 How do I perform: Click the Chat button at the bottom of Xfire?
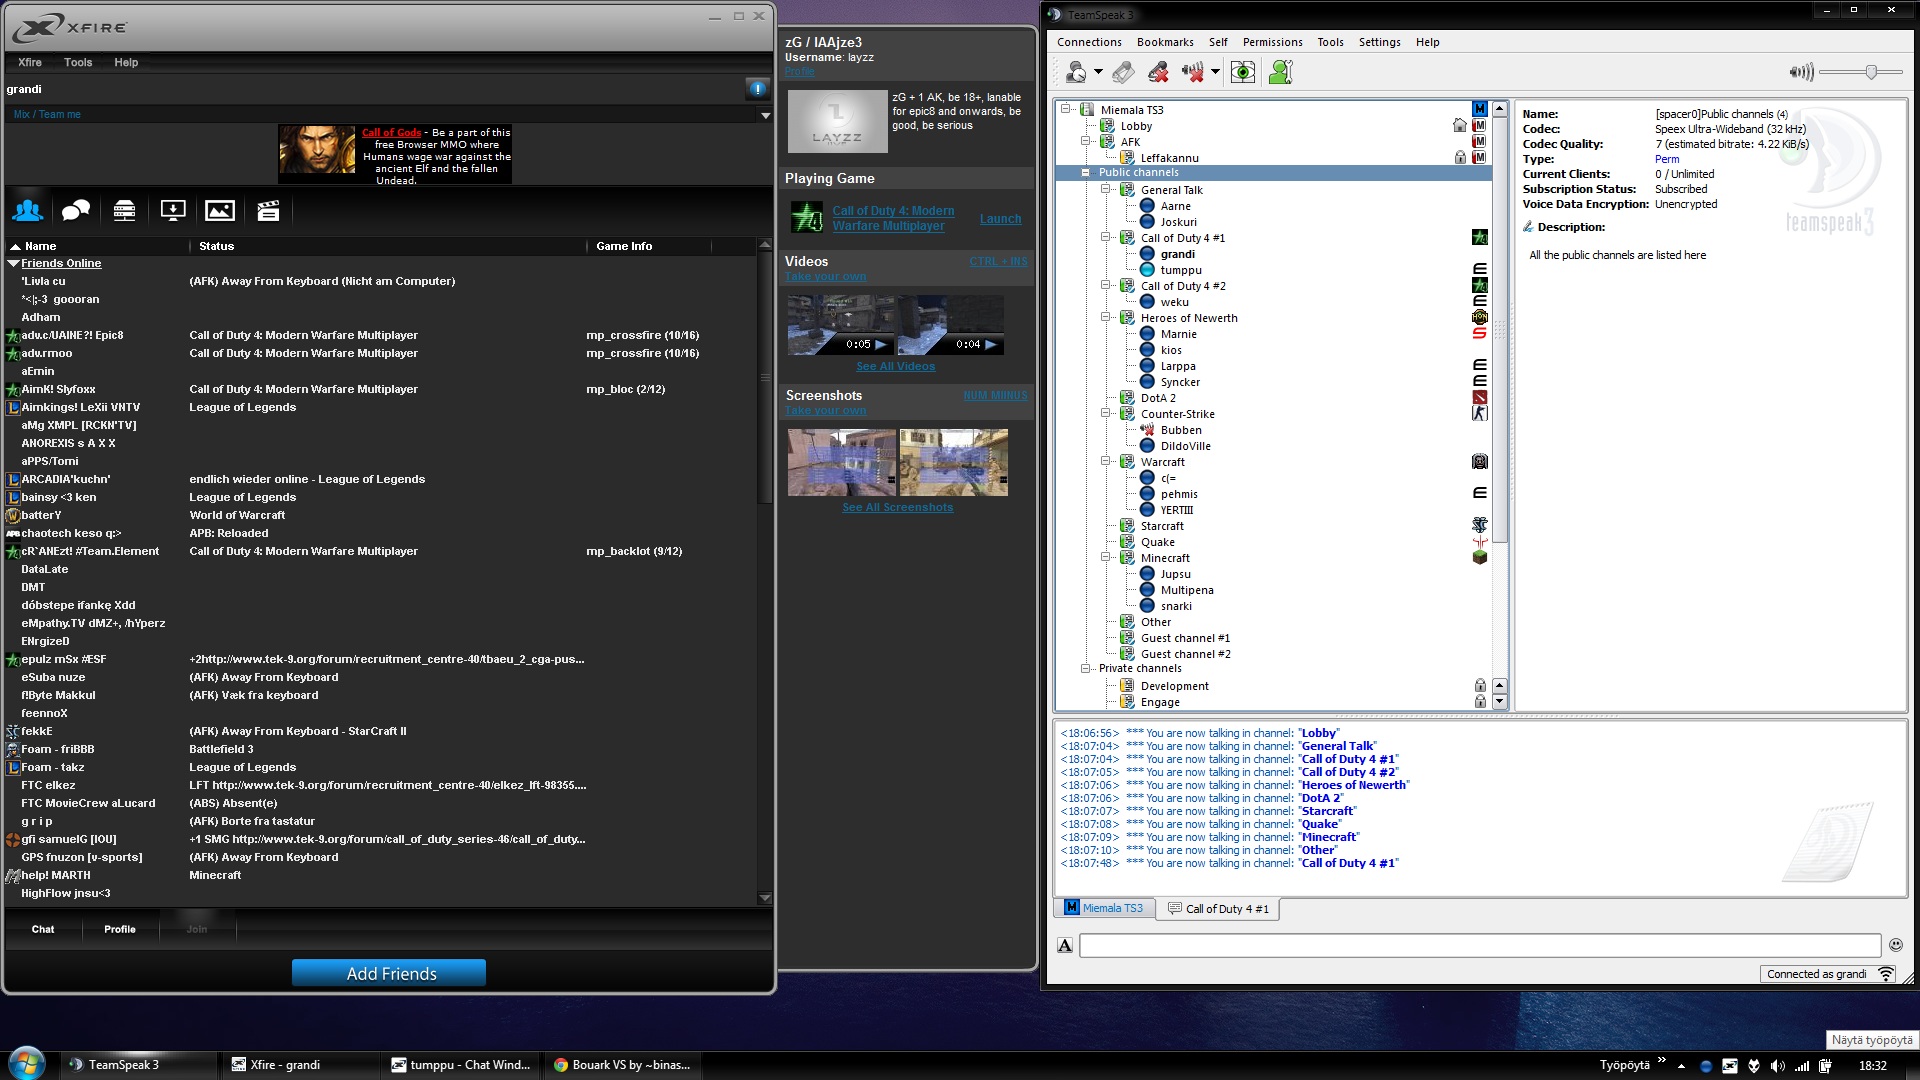coord(43,930)
